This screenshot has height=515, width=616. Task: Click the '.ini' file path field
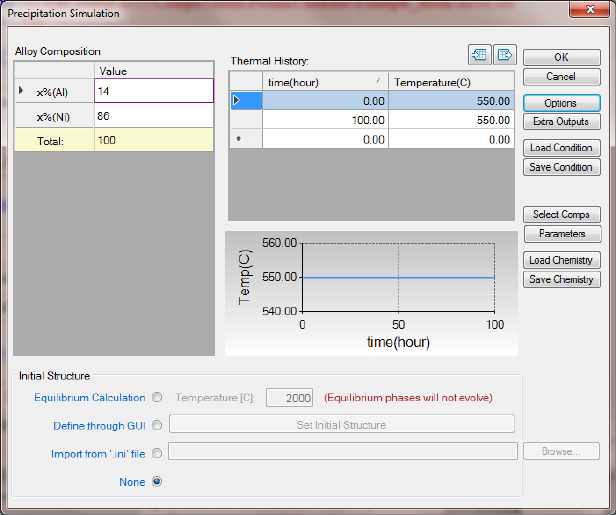click(343, 451)
